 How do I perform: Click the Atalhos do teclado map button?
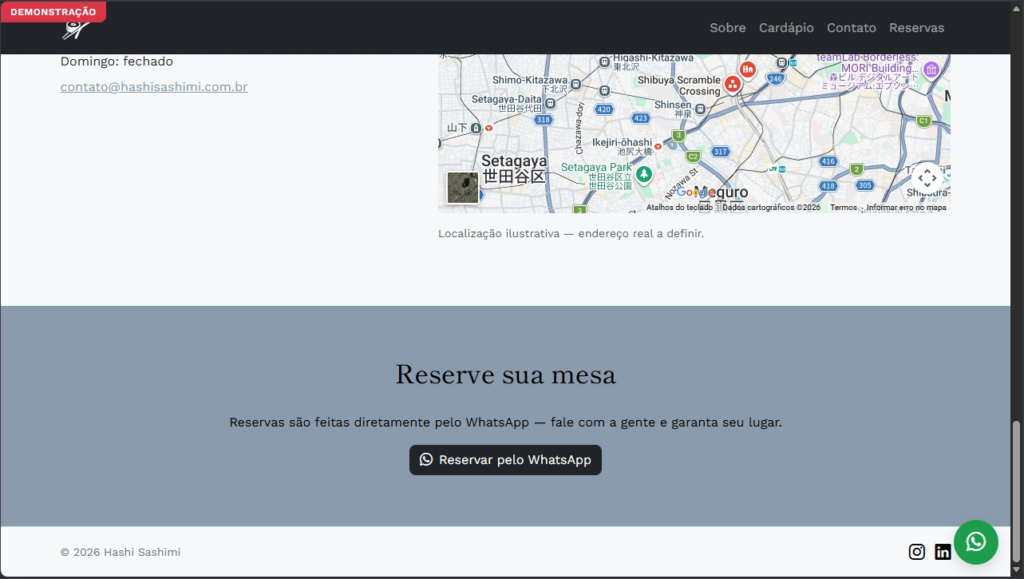pyautogui.click(x=679, y=208)
